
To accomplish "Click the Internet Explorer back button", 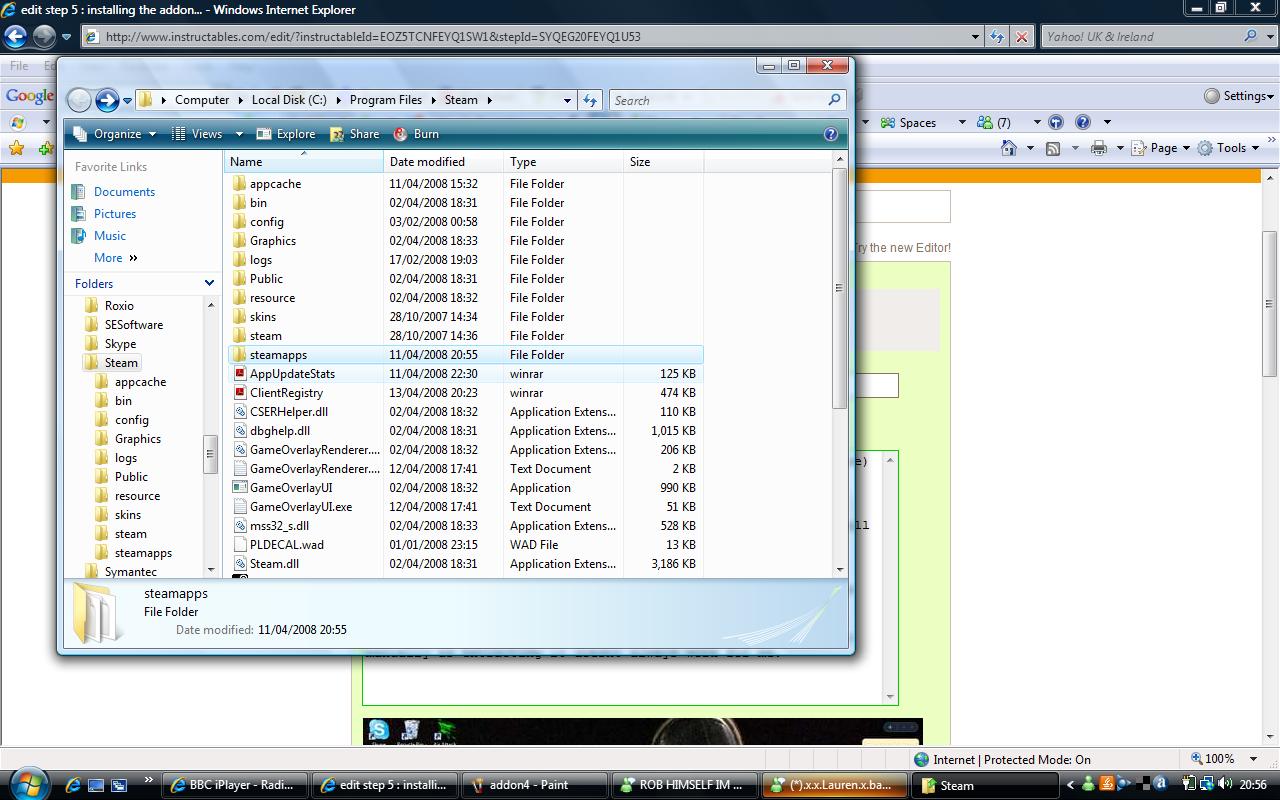I will 15,37.
